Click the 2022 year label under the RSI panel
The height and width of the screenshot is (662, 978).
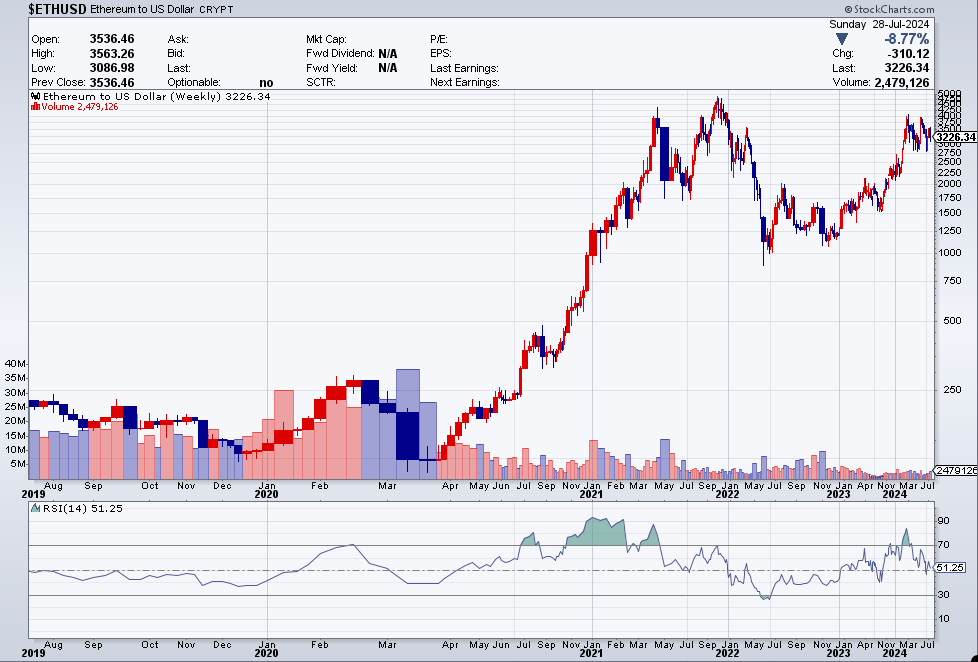727,654
